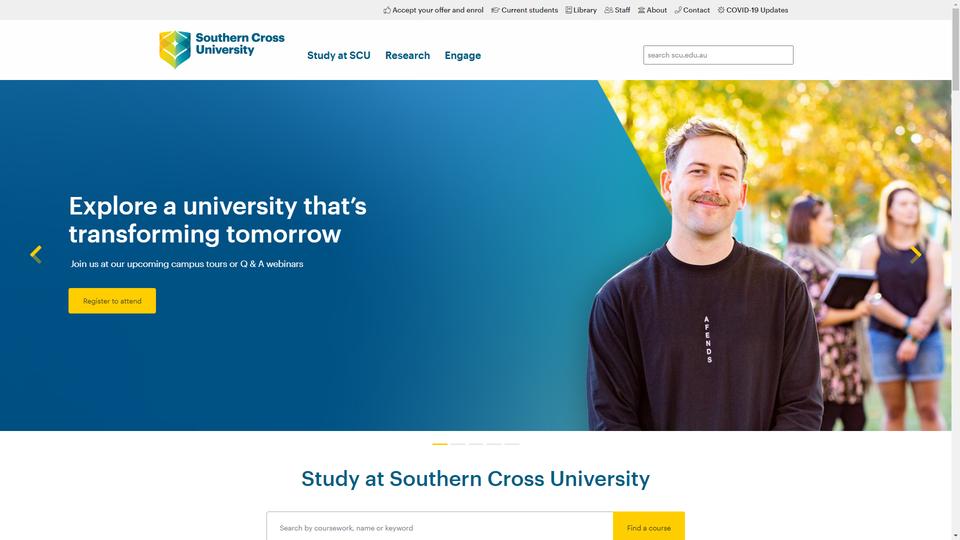Image resolution: width=960 pixels, height=540 pixels.
Task: Click the graduation cap icon for Current students
Action: pos(495,10)
